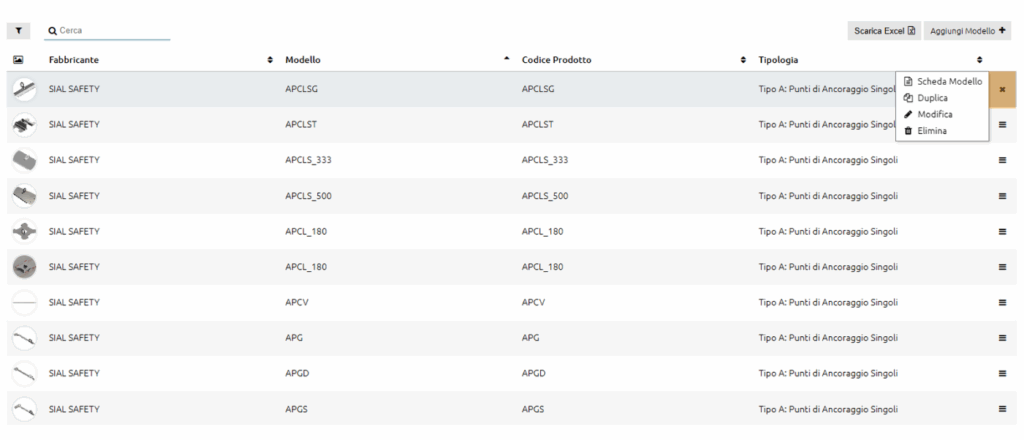Screen dimensions: 1024x440
Task: Open hamburger menu for APCV row
Action: pyautogui.click(x=1002, y=302)
